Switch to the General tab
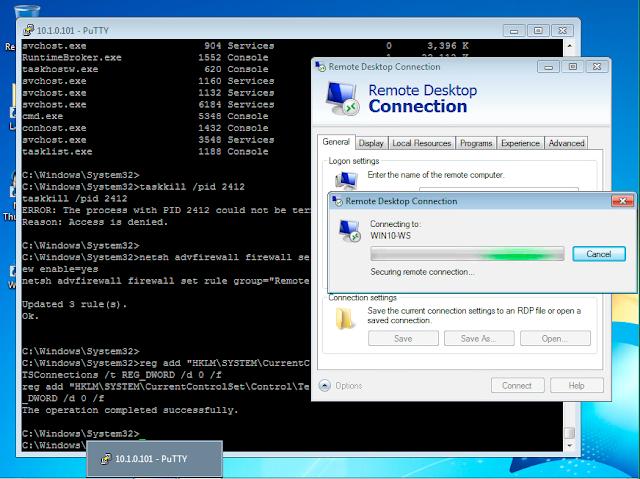The image size is (640, 479). pyautogui.click(x=336, y=142)
